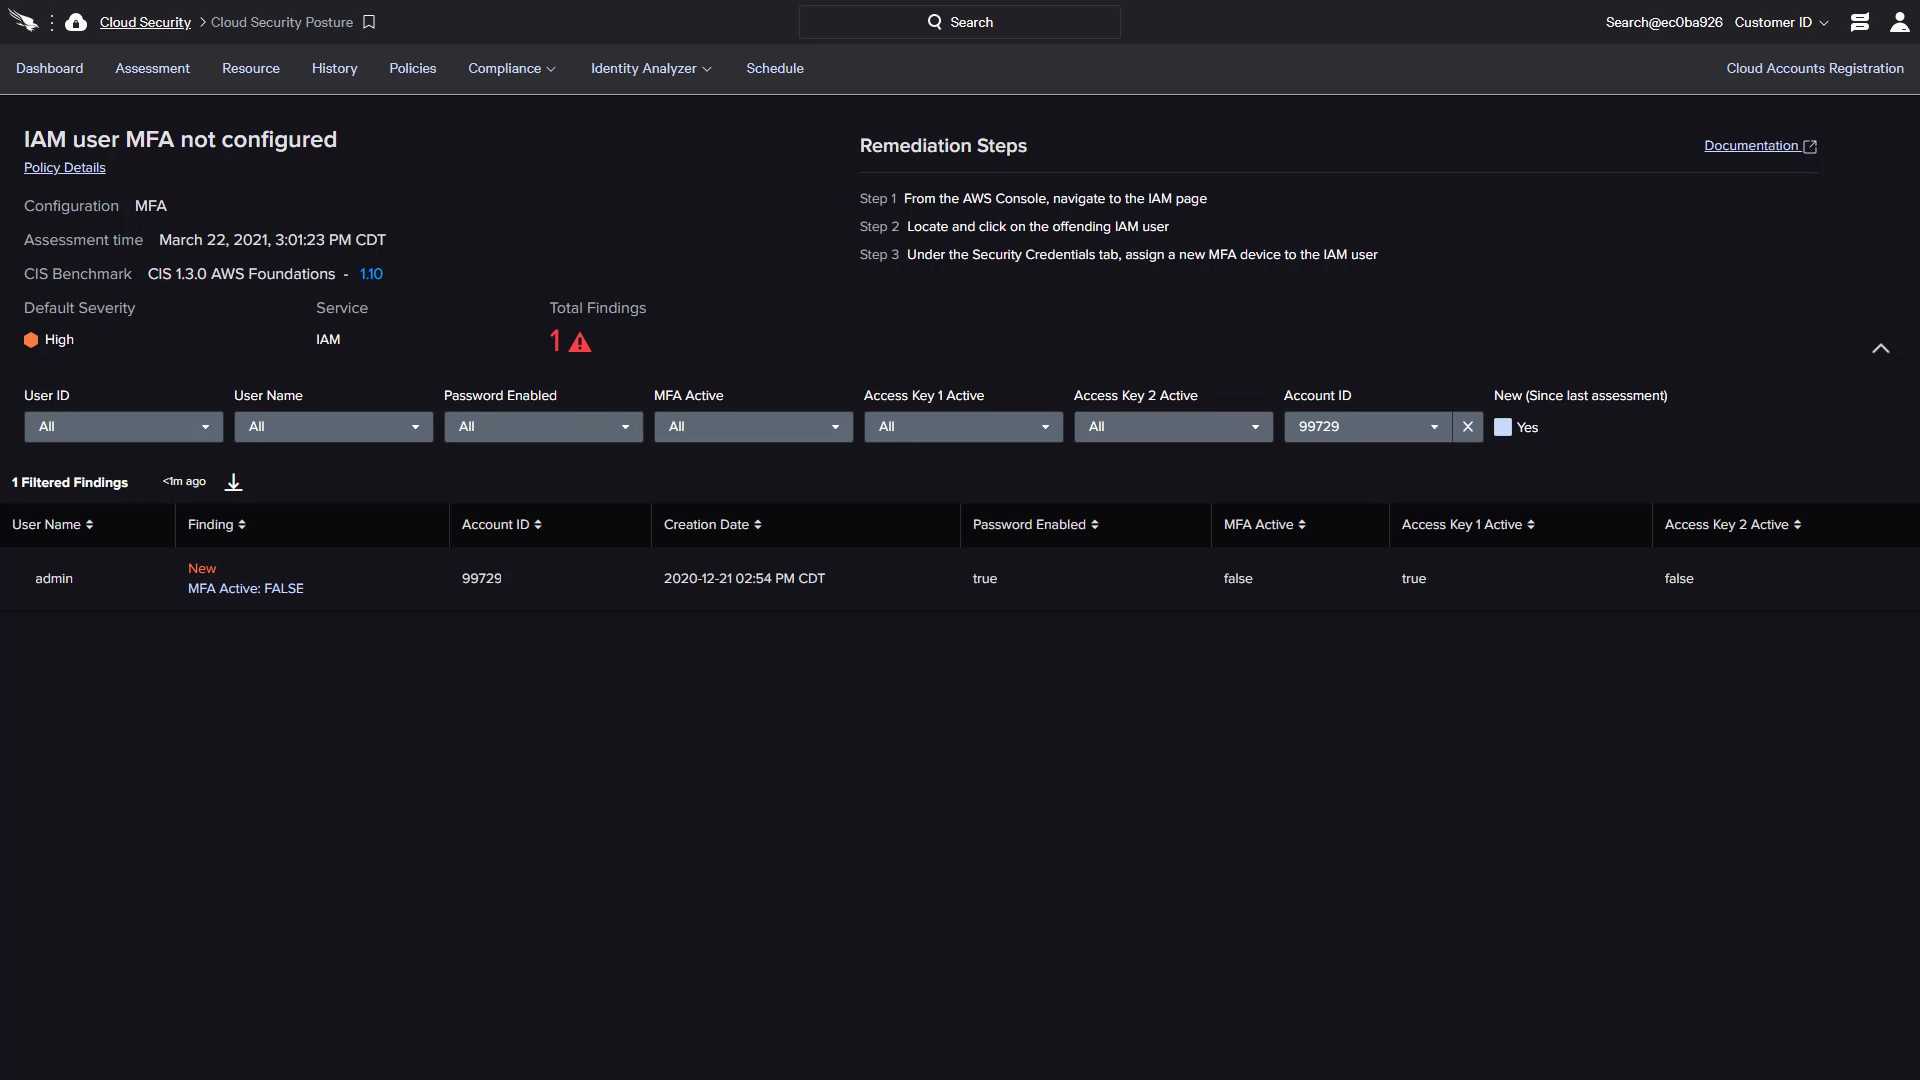Screen dimensions: 1920x1080
Task: Click the 2020-12-21 02:54 PM CDT creation date
Action: click(744, 579)
